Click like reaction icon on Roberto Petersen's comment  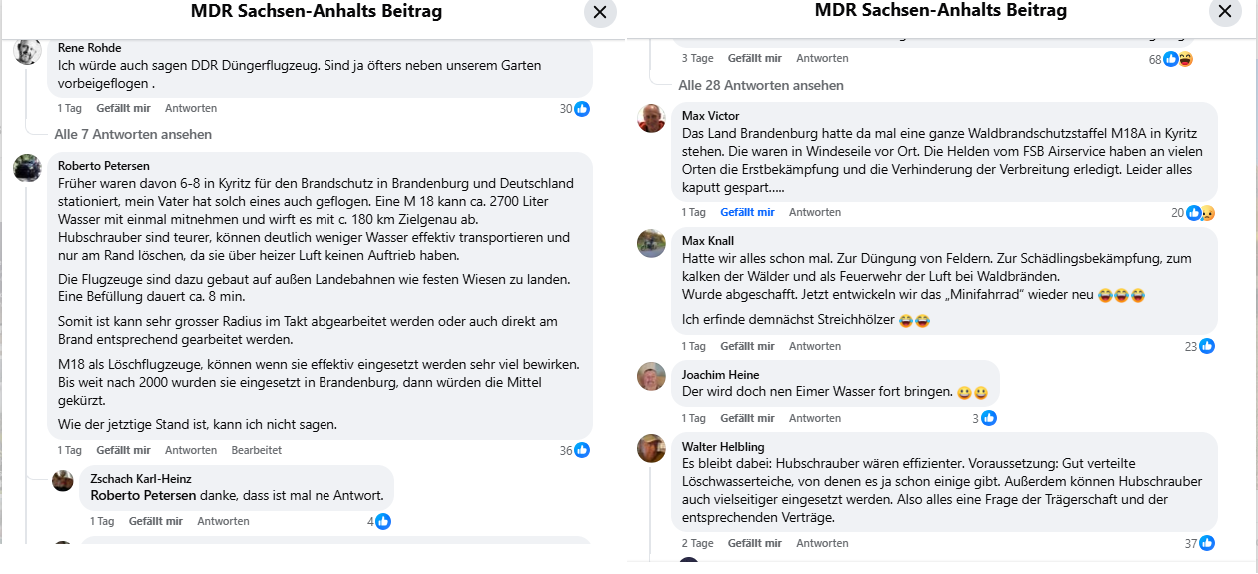(x=581, y=451)
